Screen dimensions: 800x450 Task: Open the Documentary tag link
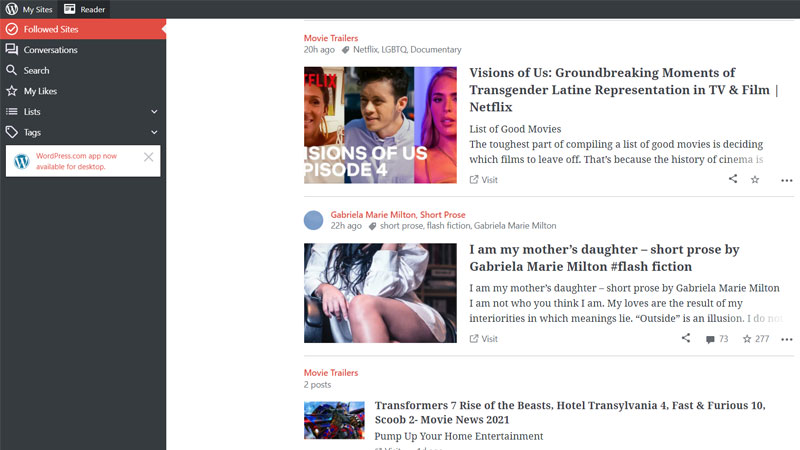pos(436,49)
